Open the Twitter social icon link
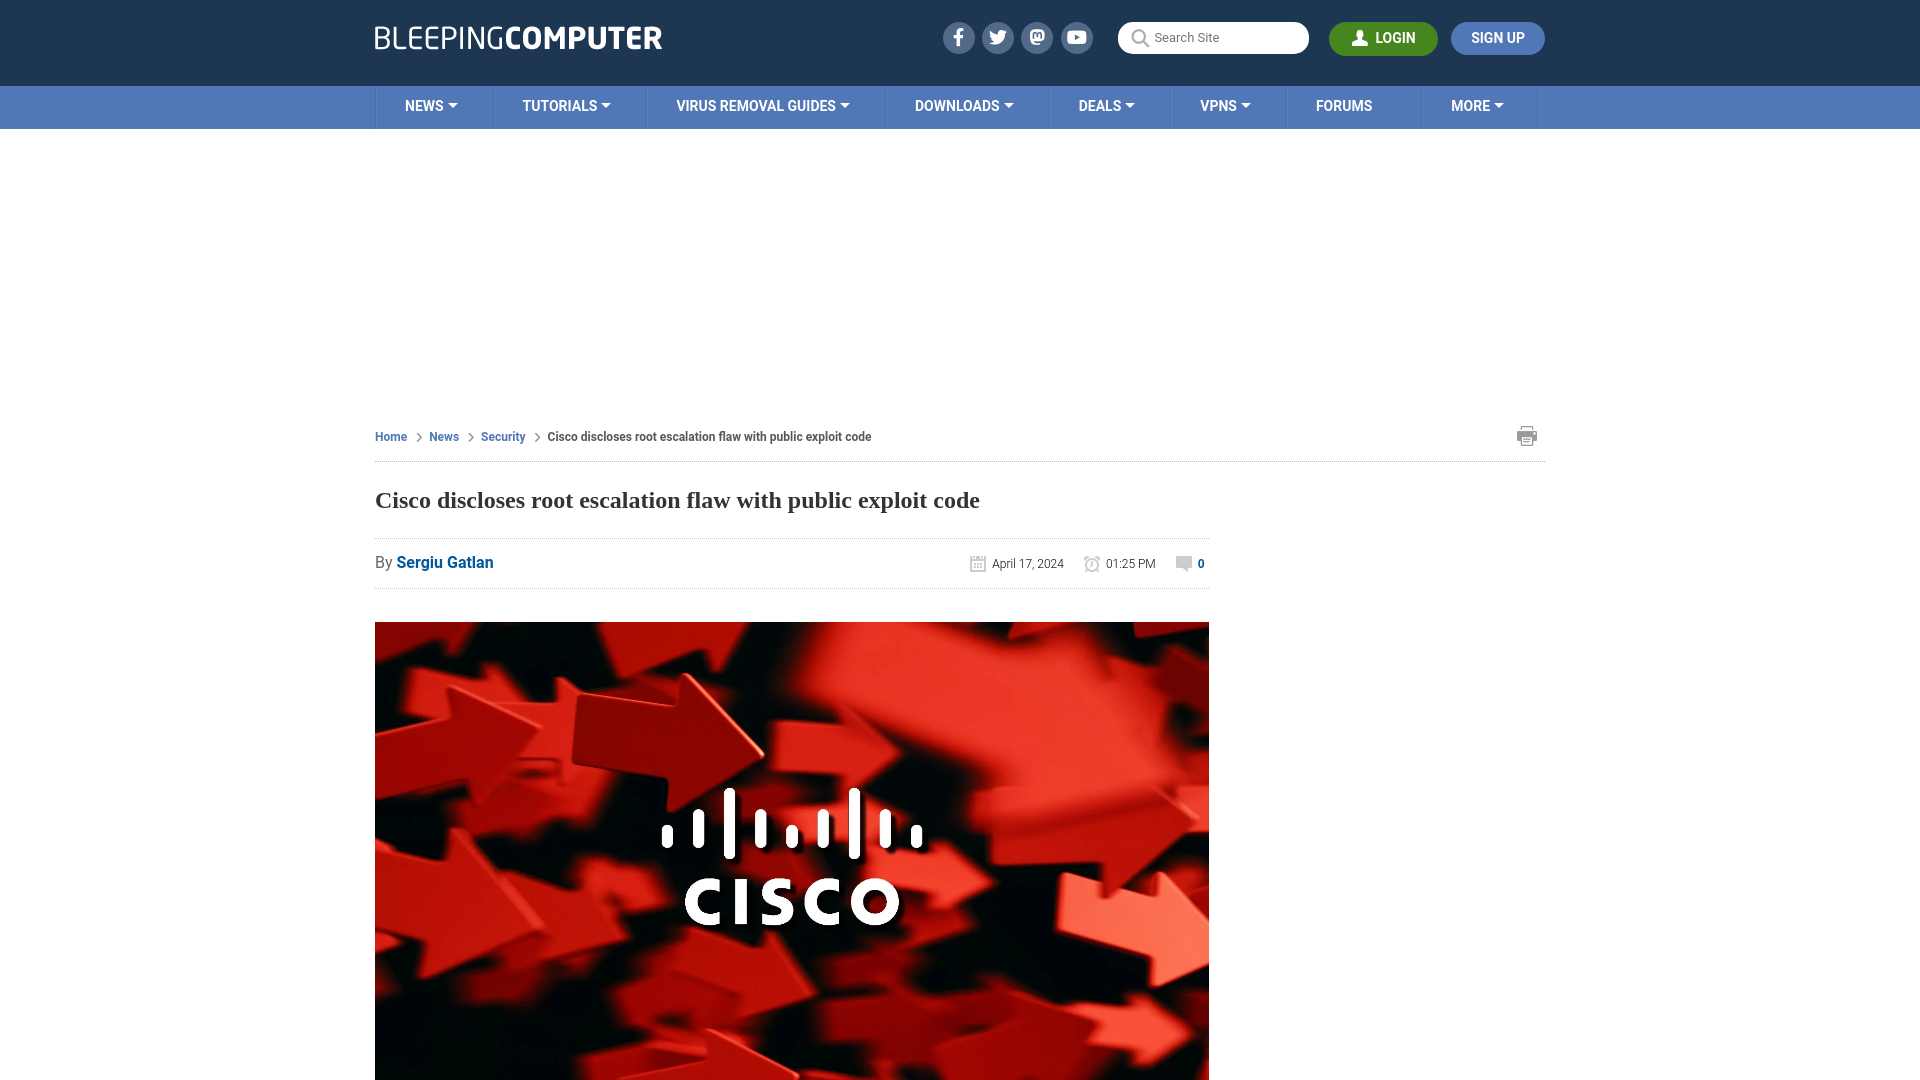The image size is (1920, 1080). click(997, 37)
